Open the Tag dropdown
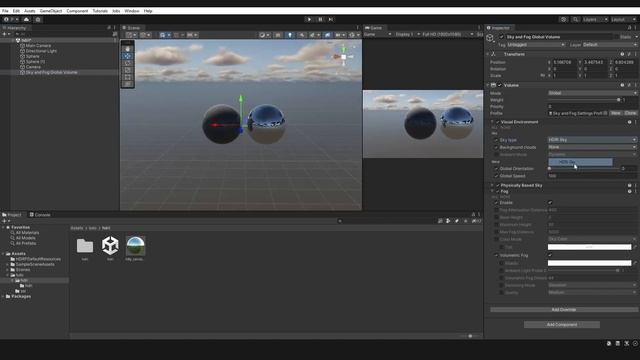The width and height of the screenshot is (640, 360). 536,44
